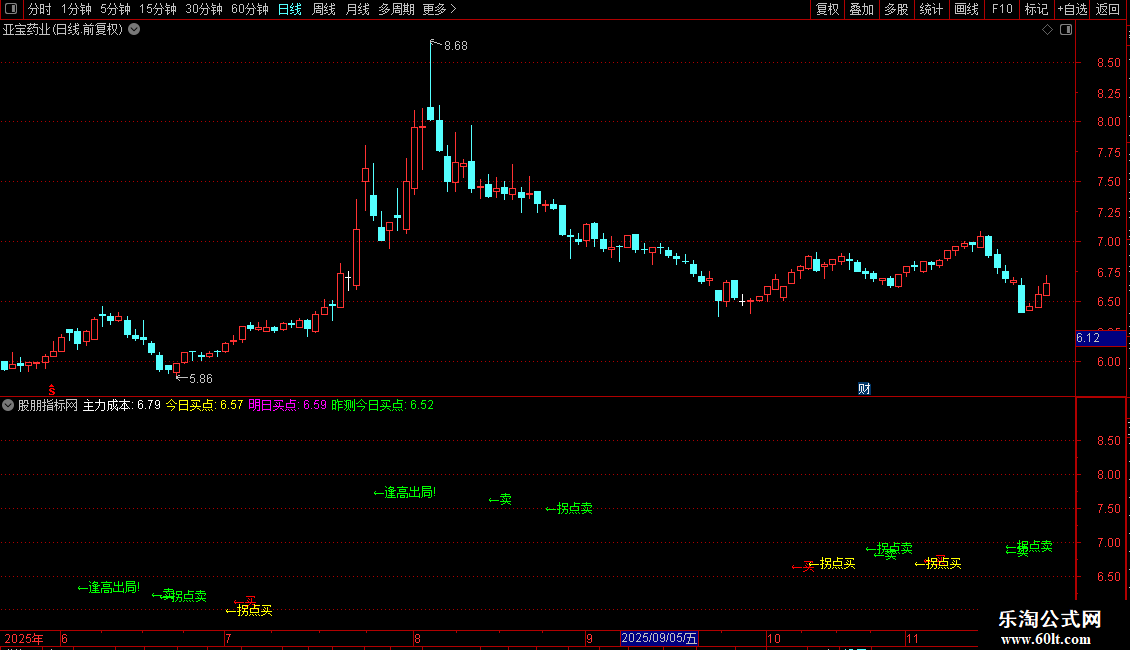Click the 返回 back button
This screenshot has height=650, width=1130.
[x=1108, y=9]
